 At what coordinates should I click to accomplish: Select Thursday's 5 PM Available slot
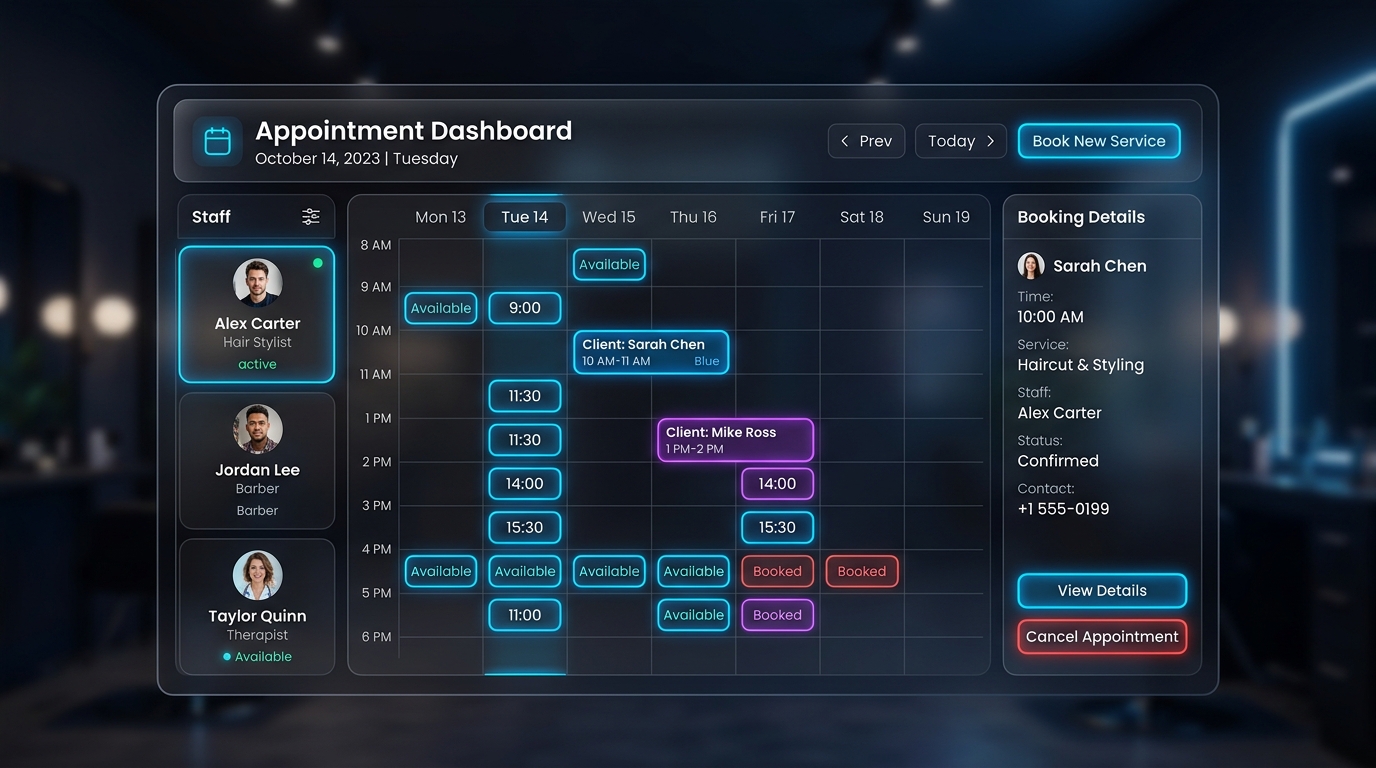(x=693, y=615)
